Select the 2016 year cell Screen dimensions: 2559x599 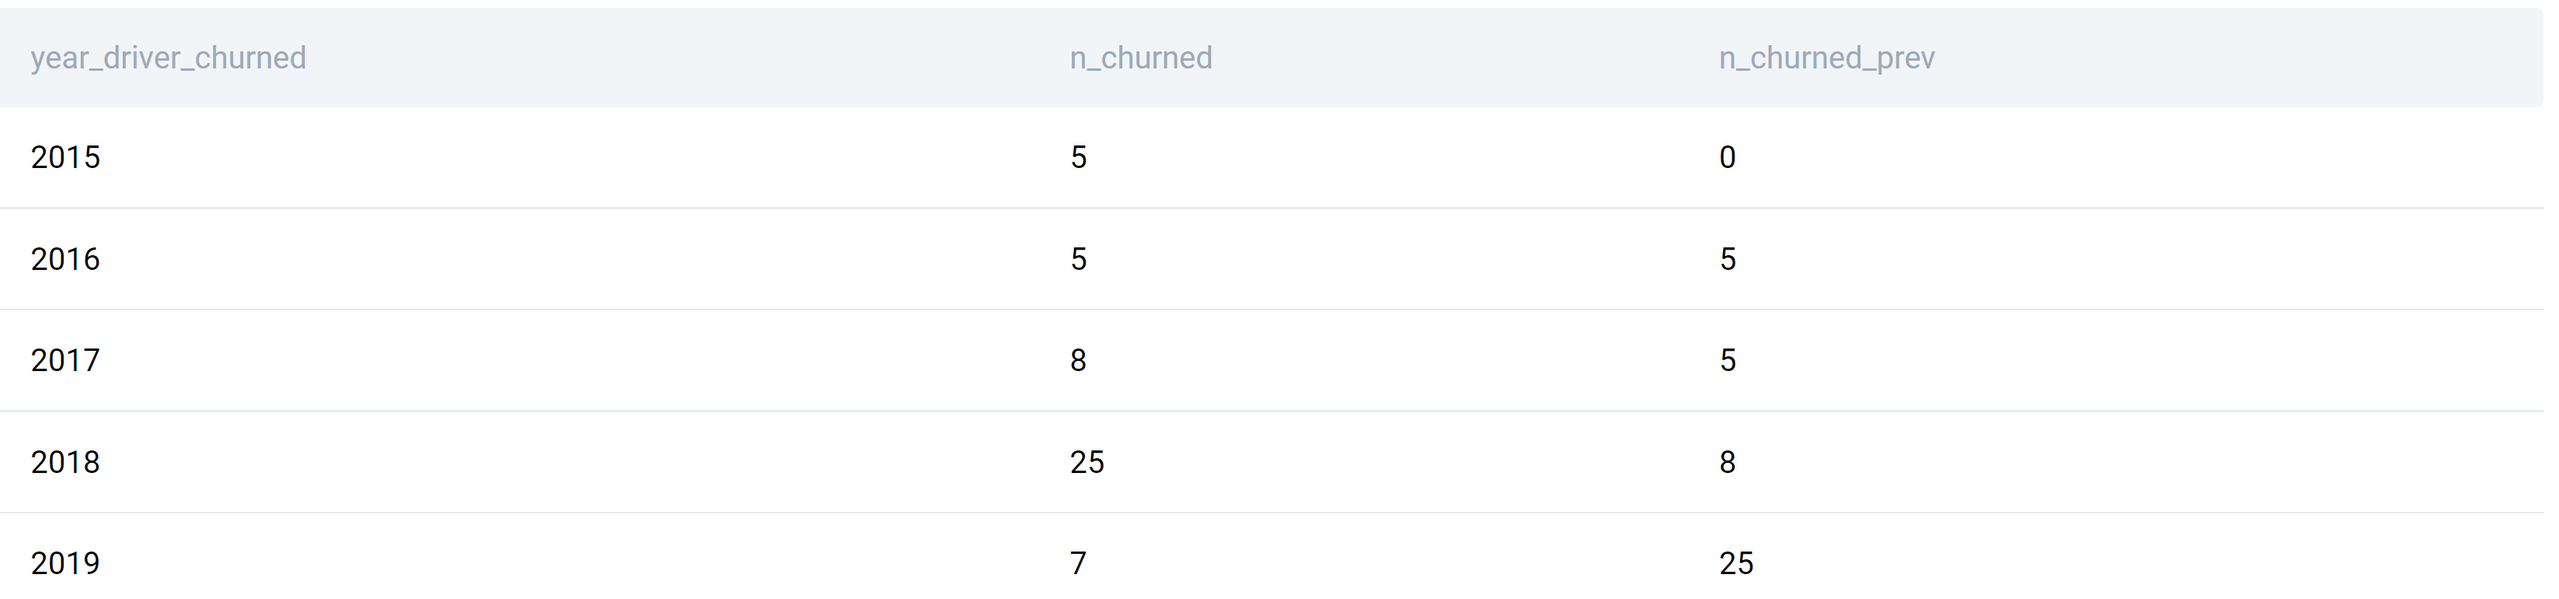coord(65,259)
